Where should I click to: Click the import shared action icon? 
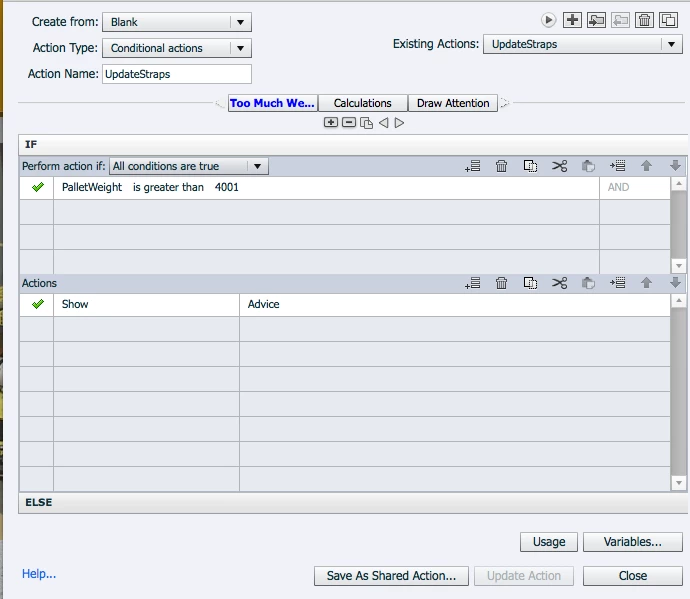[x=596, y=20]
